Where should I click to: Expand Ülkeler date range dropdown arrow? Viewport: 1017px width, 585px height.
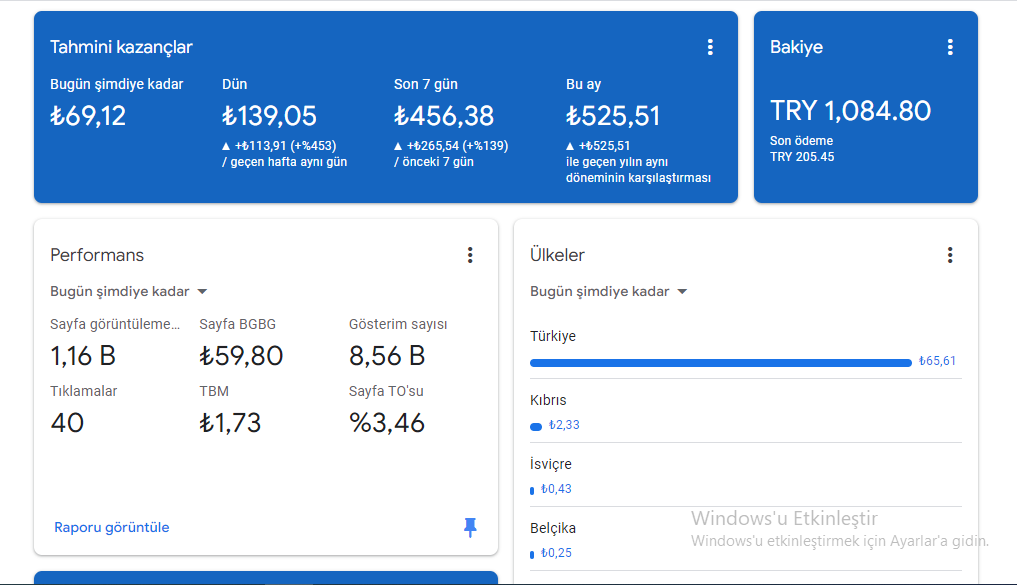[x=682, y=292]
